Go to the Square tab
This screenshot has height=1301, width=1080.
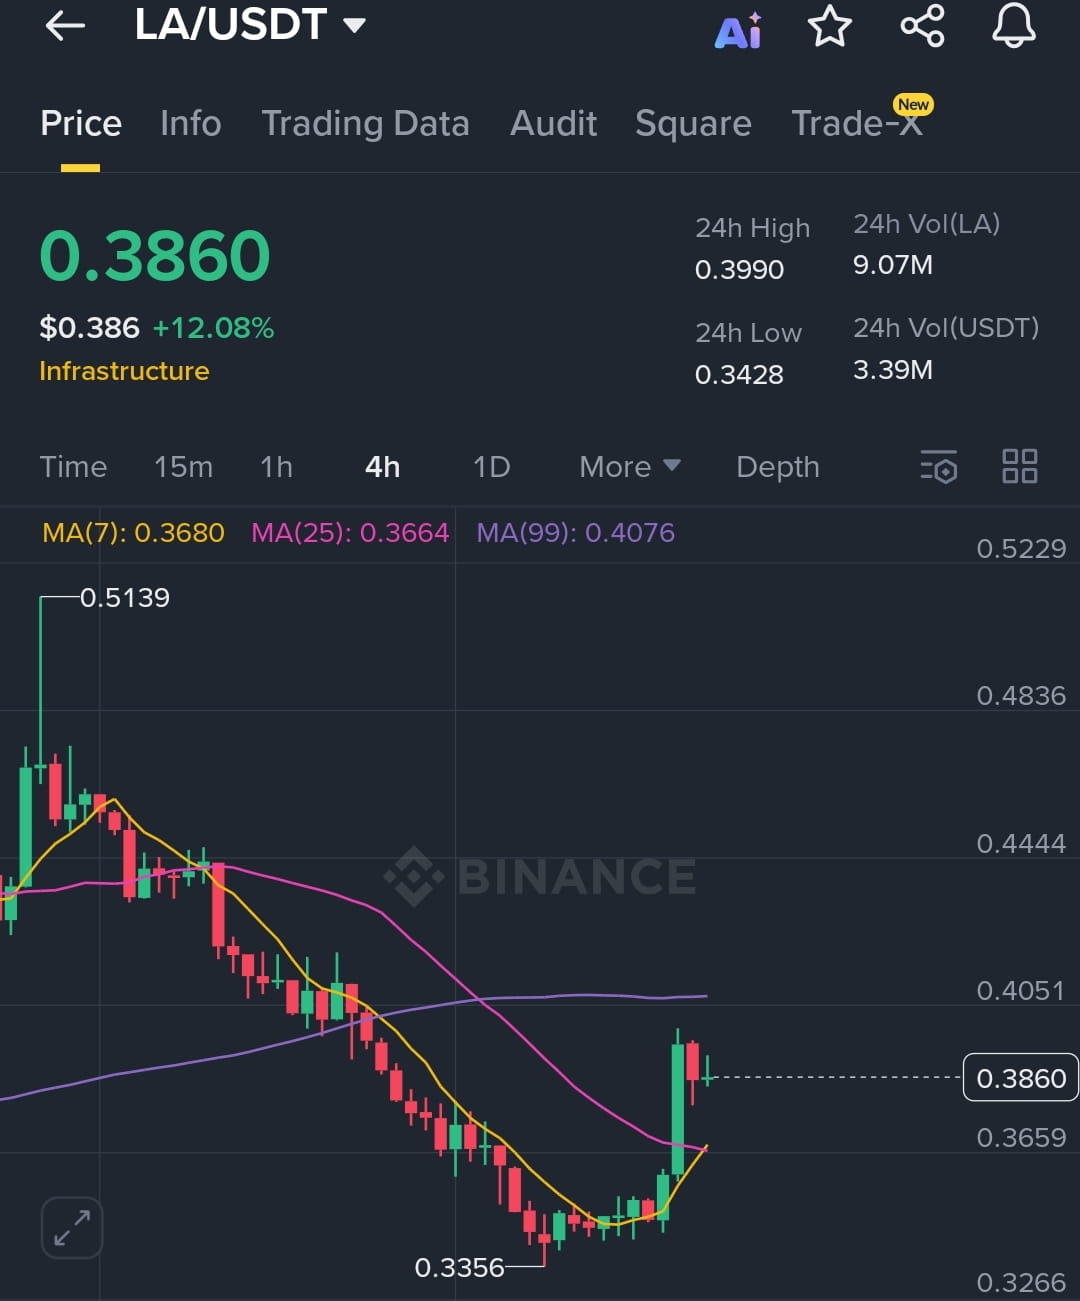tap(693, 124)
